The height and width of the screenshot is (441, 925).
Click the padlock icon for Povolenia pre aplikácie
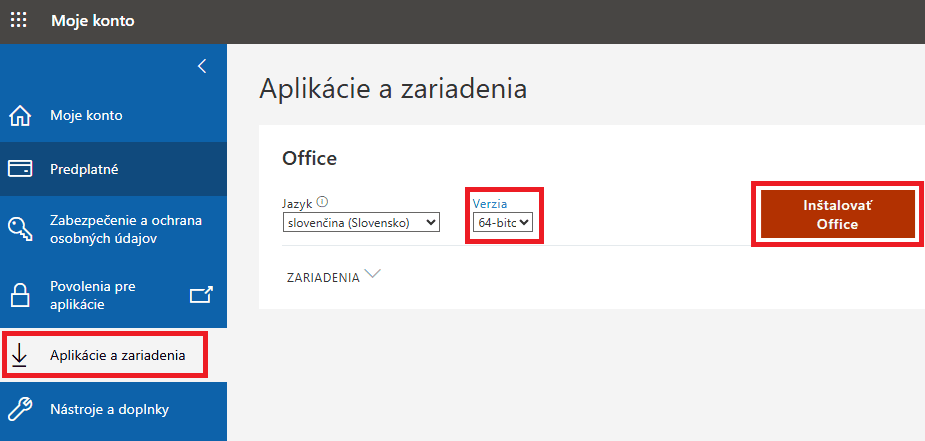[x=20, y=294]
